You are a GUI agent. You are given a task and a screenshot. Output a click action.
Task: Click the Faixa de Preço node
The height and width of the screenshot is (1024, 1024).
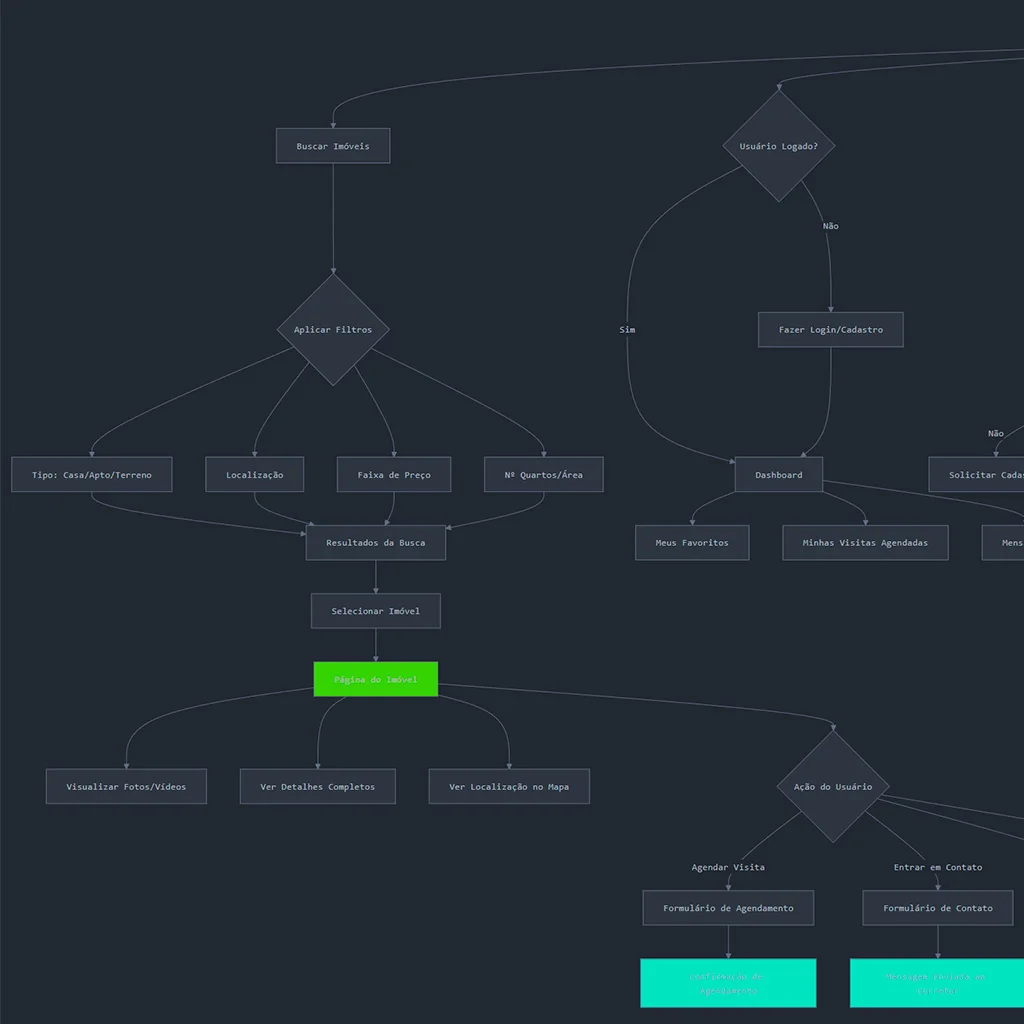(x=394, y=475)
